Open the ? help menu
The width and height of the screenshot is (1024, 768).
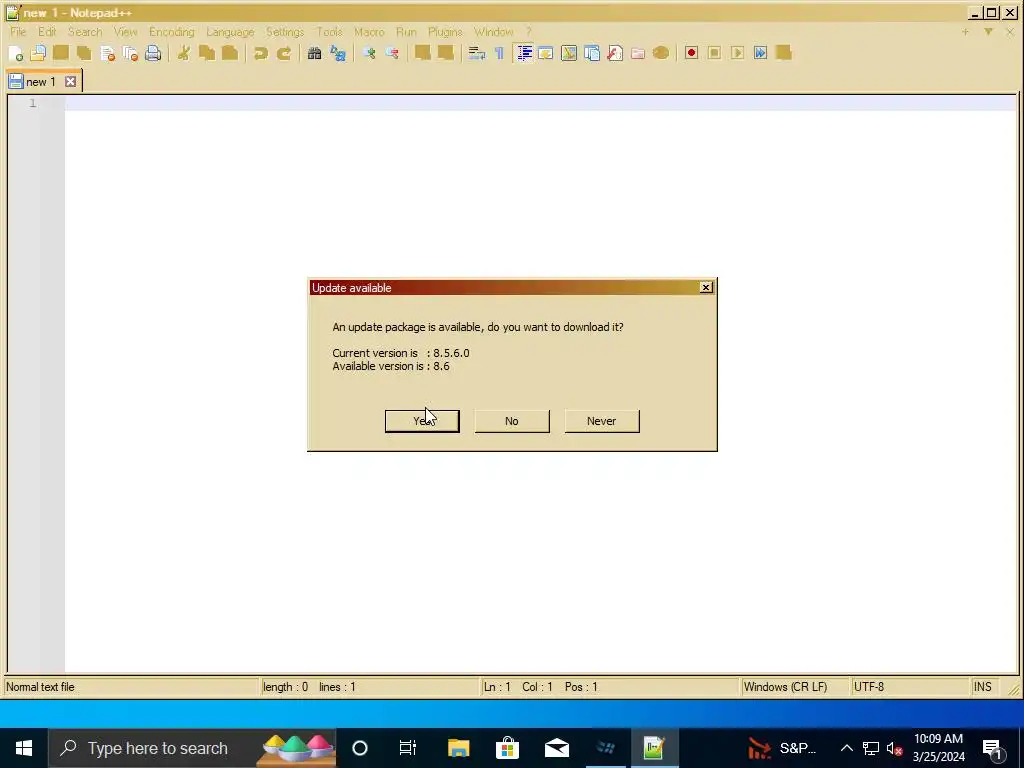point(529,32)
